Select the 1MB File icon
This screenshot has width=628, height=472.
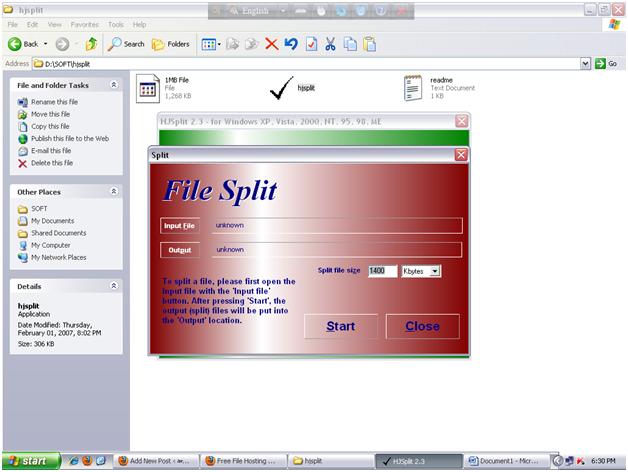148,89
